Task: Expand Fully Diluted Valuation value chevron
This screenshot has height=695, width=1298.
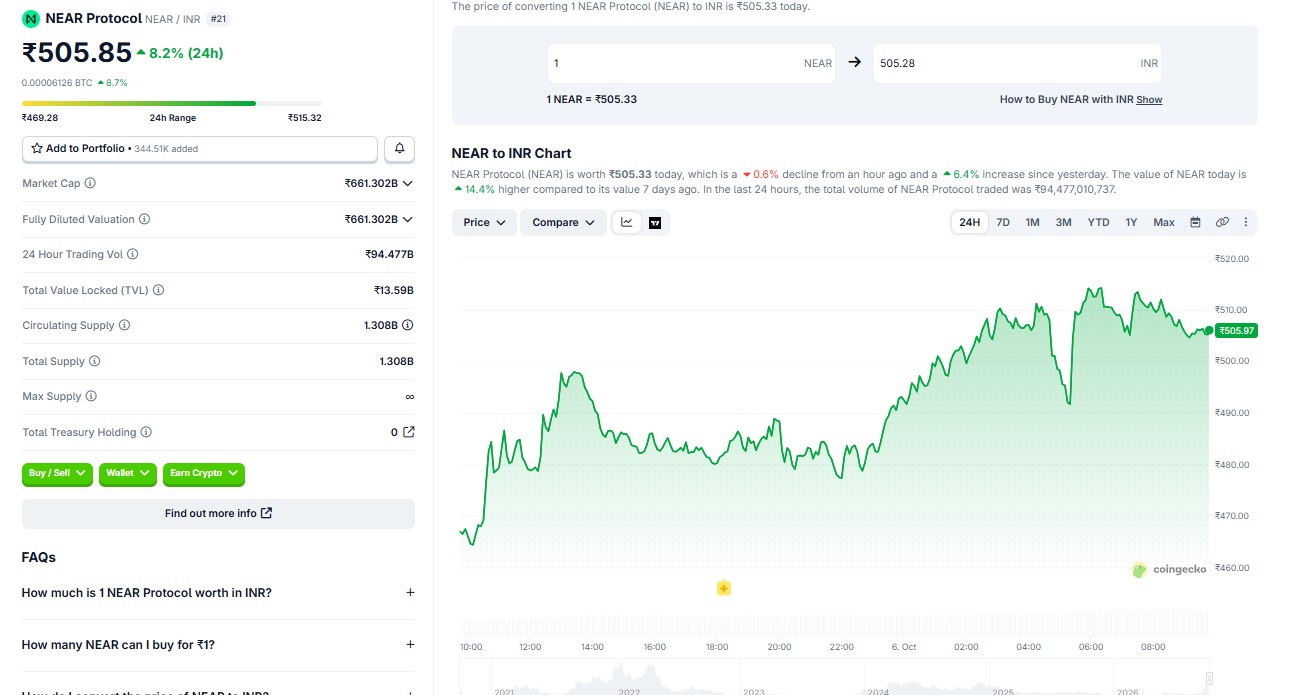Action: (408, 219)
